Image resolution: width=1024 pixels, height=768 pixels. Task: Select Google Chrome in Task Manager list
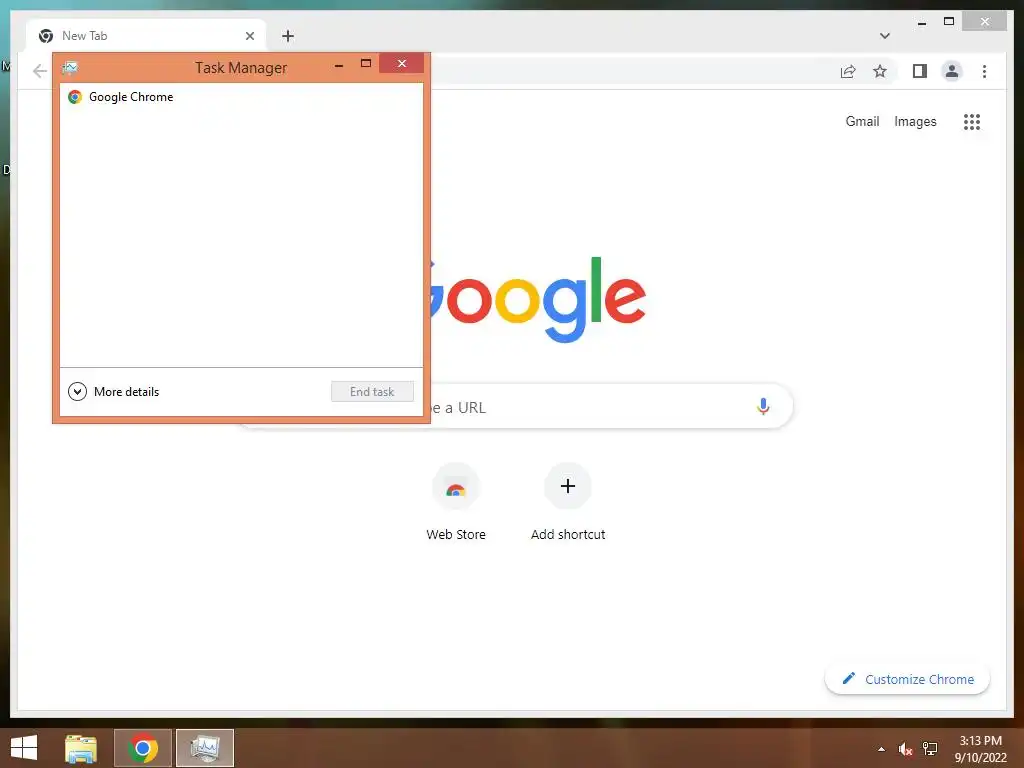point(241,97)
